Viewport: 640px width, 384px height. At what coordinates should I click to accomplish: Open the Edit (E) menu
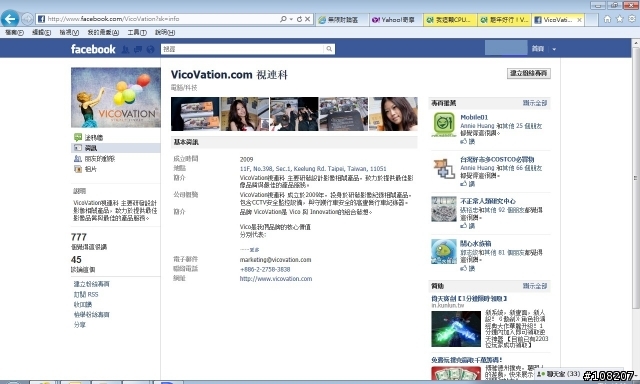(41, 32)
